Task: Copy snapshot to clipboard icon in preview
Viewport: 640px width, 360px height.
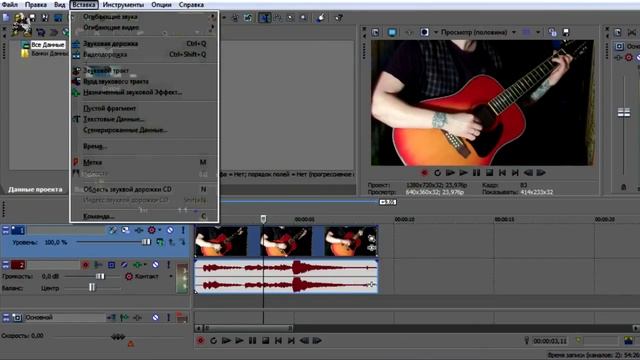Action: [x=552, y=32]
